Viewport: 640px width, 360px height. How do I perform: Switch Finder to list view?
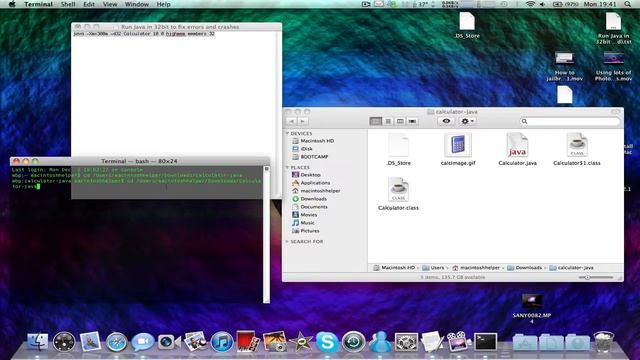click(388, 121)
